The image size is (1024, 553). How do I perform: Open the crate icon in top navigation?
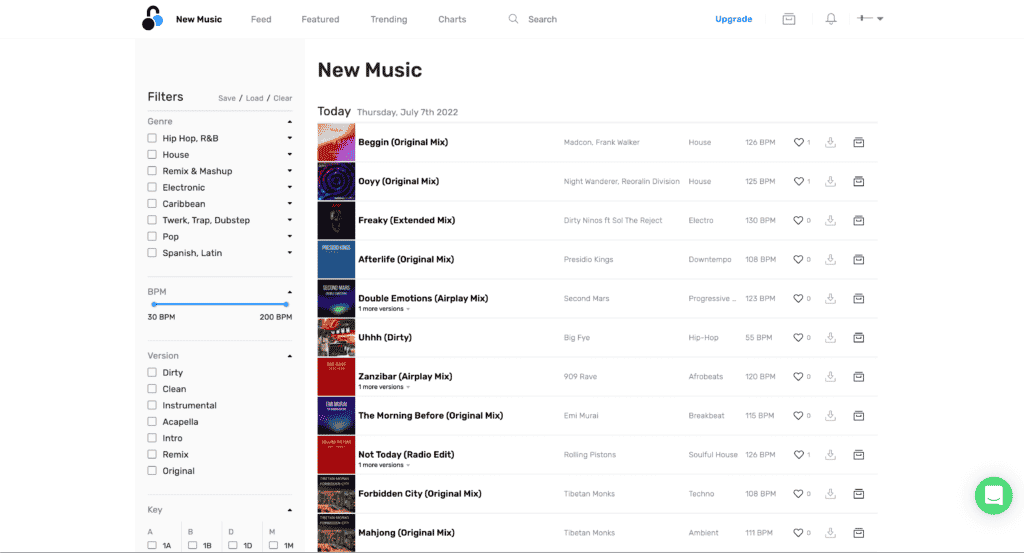point(789,19)
